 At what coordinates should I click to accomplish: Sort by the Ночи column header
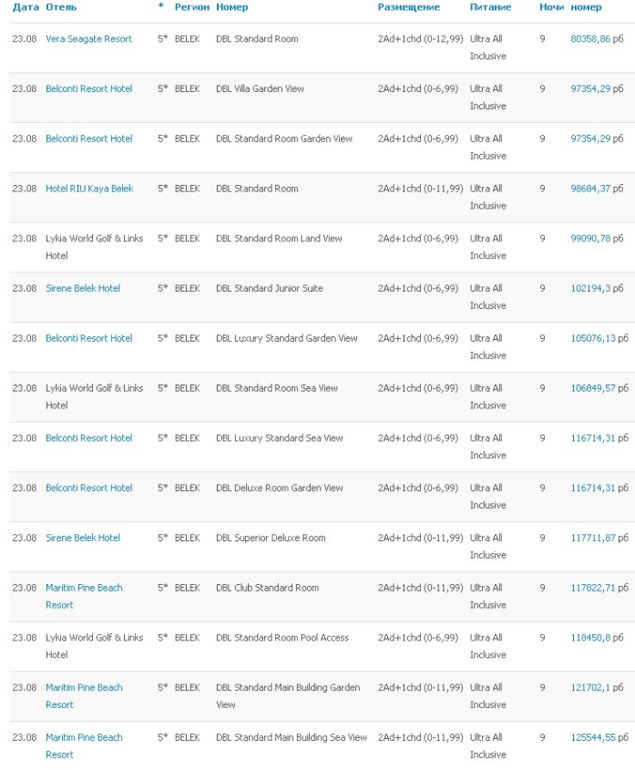[x=551, y=7]
